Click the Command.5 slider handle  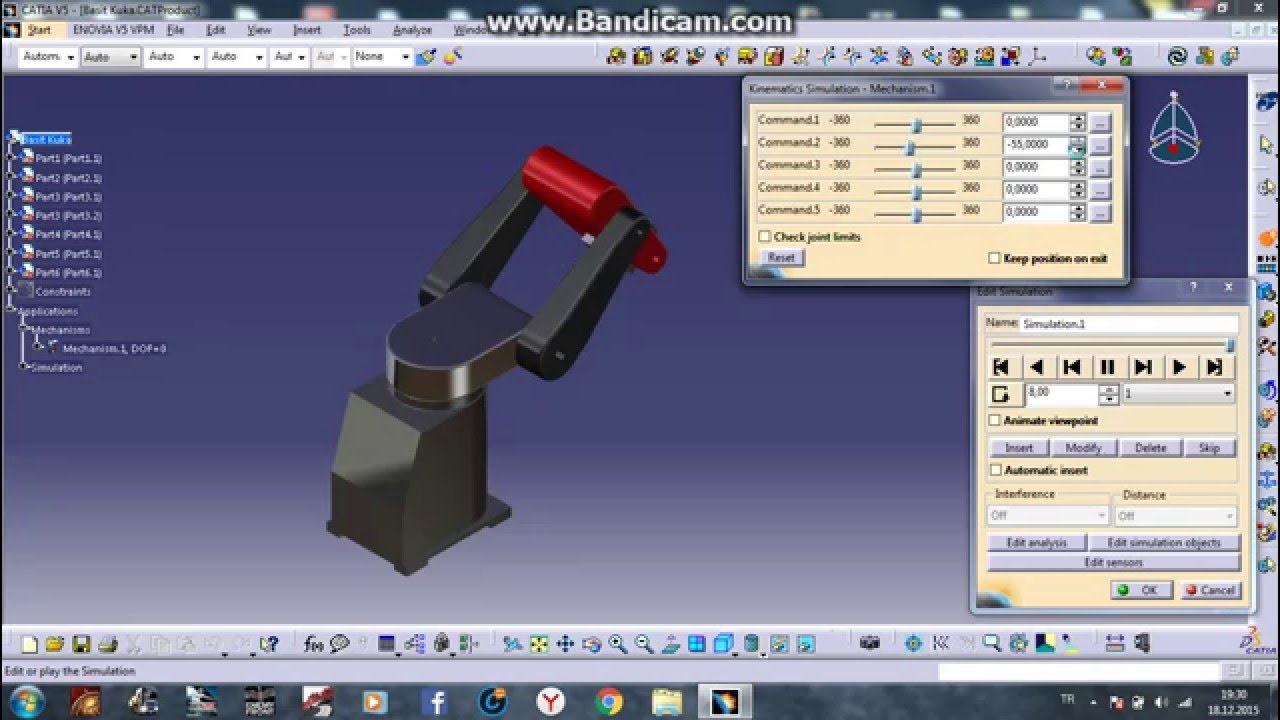coord(916,215)
